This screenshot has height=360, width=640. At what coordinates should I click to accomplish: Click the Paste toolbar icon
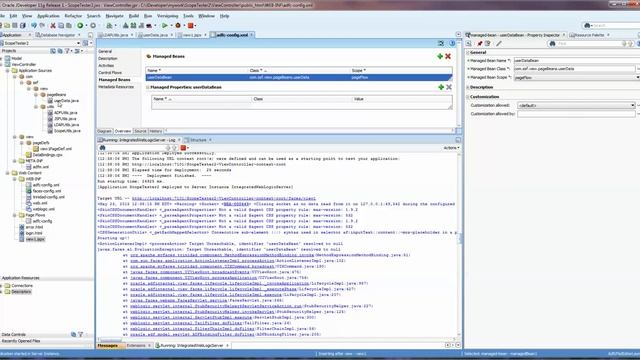(69, 25)
